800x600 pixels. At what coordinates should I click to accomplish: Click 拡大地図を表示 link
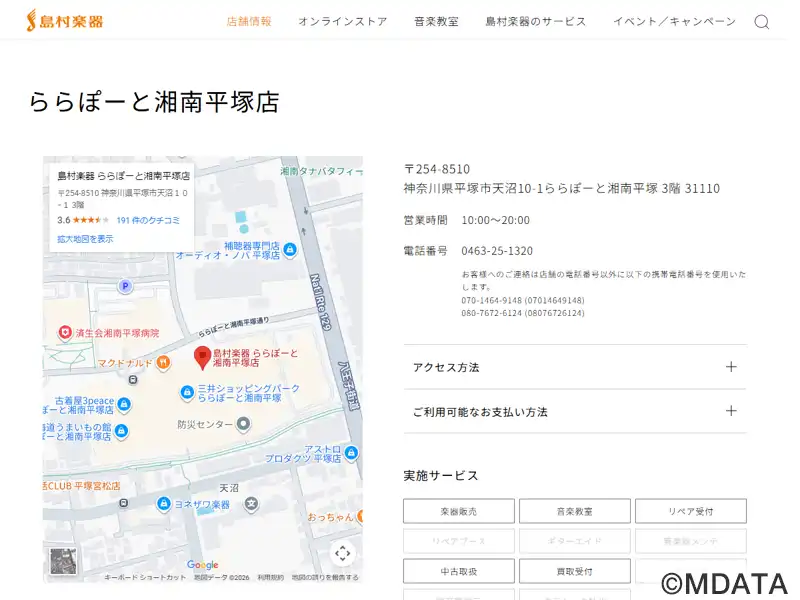coord(85,239)
